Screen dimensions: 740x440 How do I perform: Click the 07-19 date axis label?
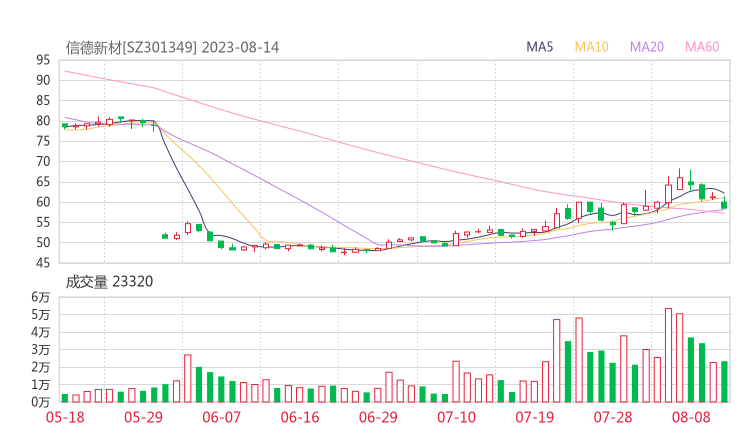click(x=534, y=417)
